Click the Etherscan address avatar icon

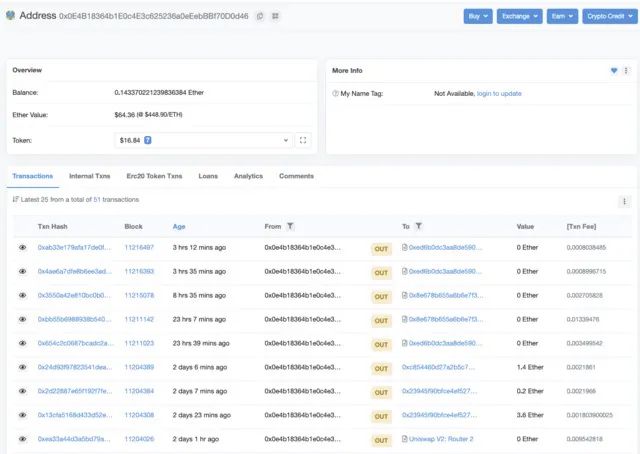[10, 16]
